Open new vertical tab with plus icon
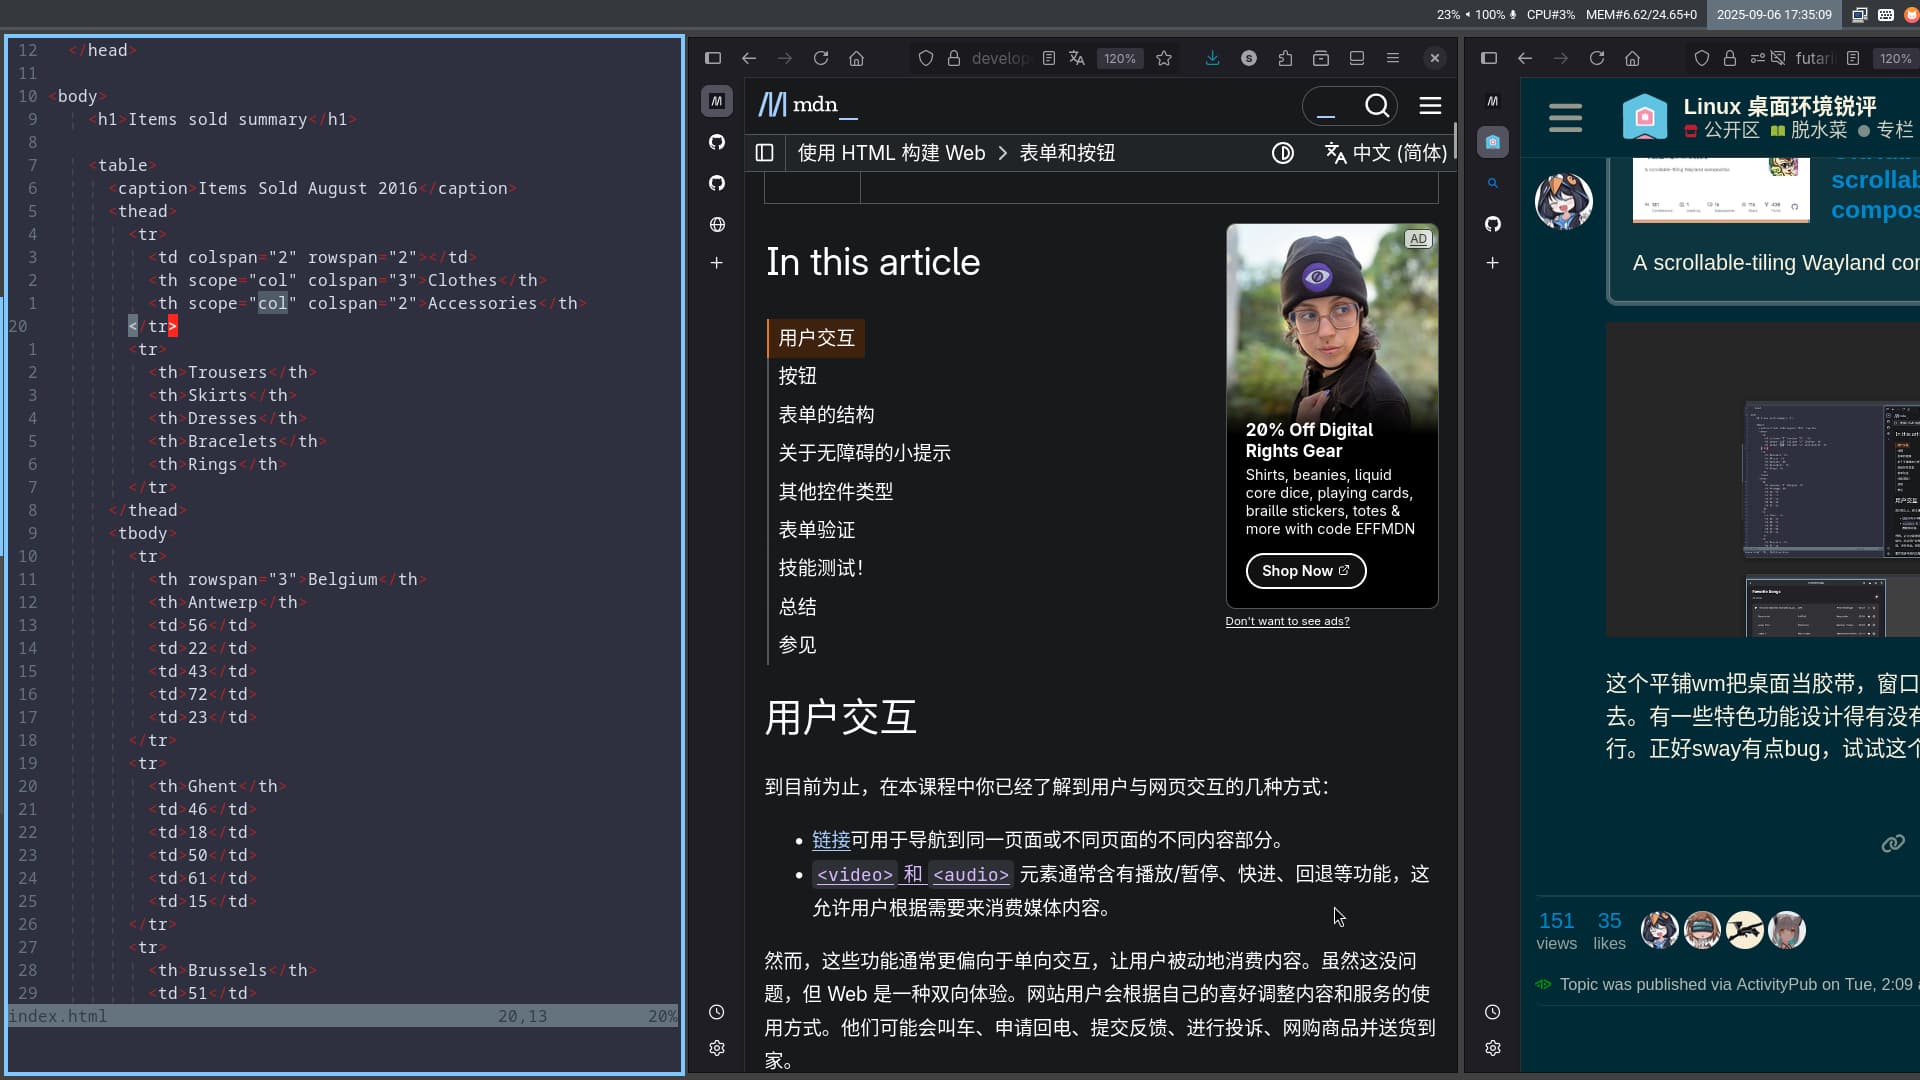Image resolution: width=1920 pixels, height=1080 pixels. click(717, 263)
